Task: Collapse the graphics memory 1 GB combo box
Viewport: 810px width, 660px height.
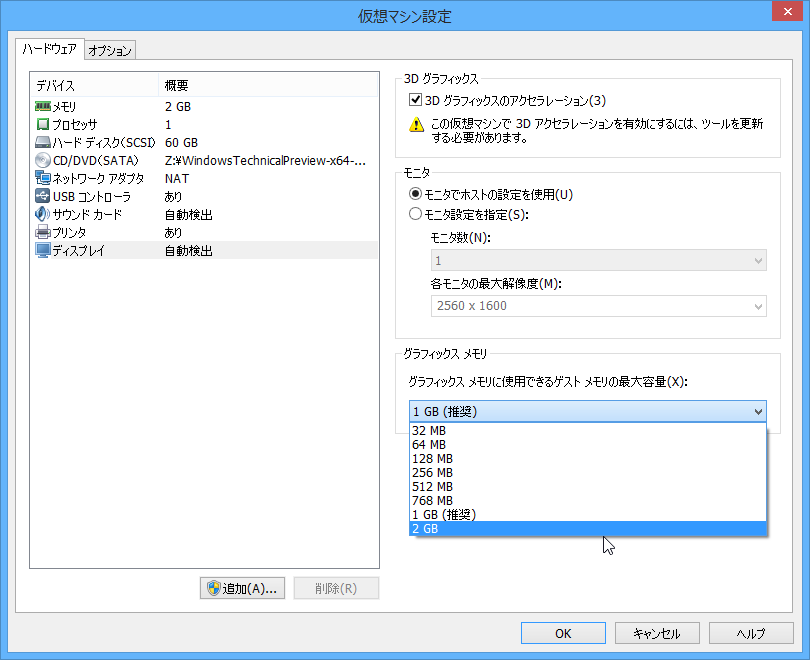Action: 587,412
